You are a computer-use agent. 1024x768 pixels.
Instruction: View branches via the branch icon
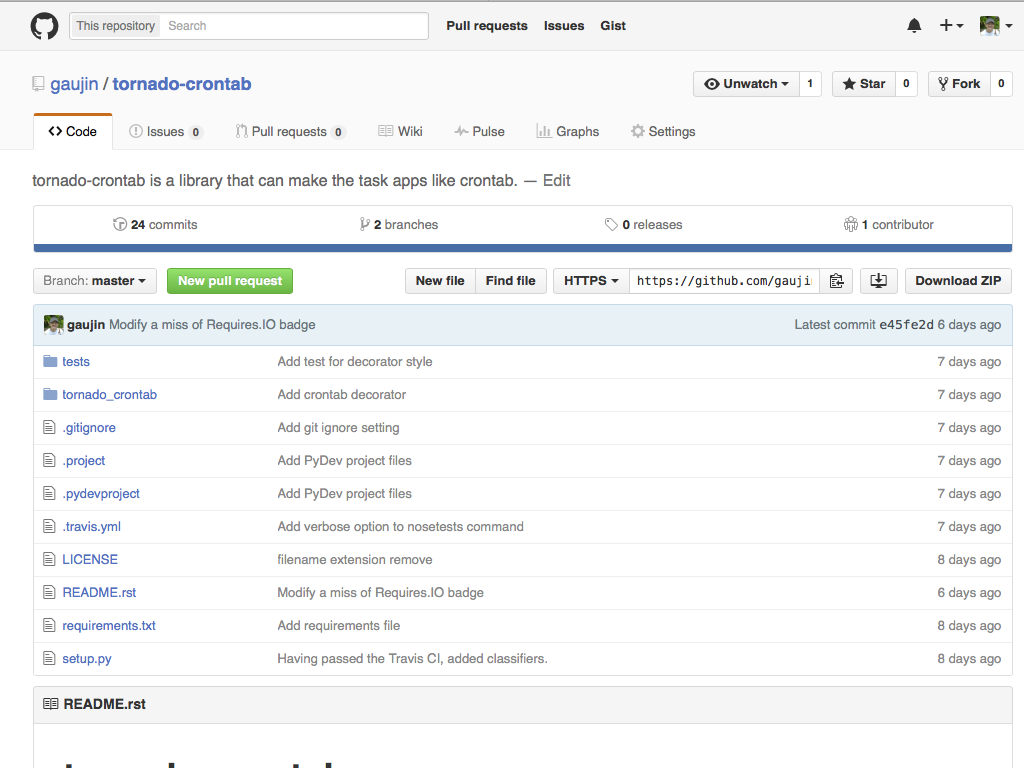tap(366, 224)
